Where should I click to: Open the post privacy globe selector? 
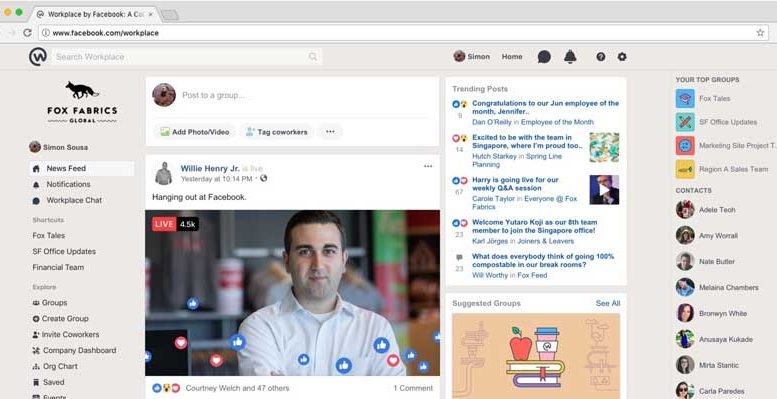point(264,178)
